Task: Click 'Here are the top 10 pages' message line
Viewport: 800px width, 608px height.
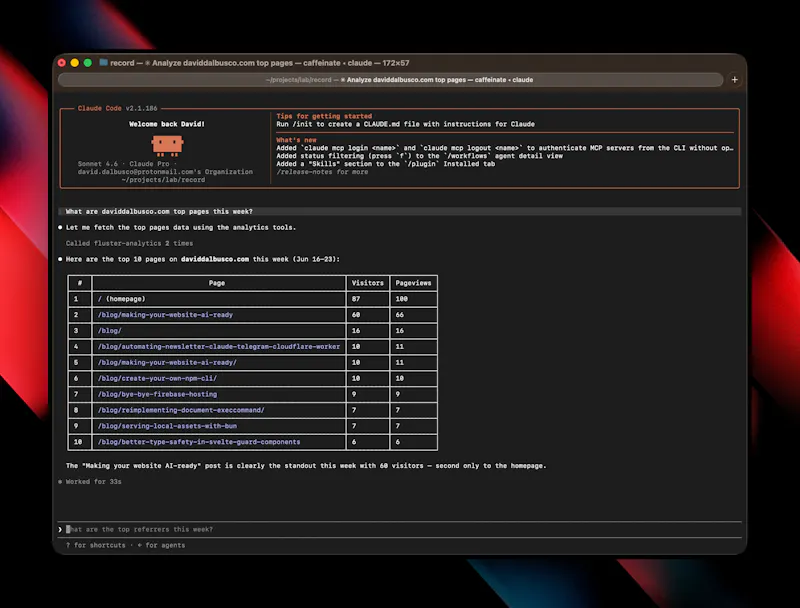Action: click(x=203, y=259)
